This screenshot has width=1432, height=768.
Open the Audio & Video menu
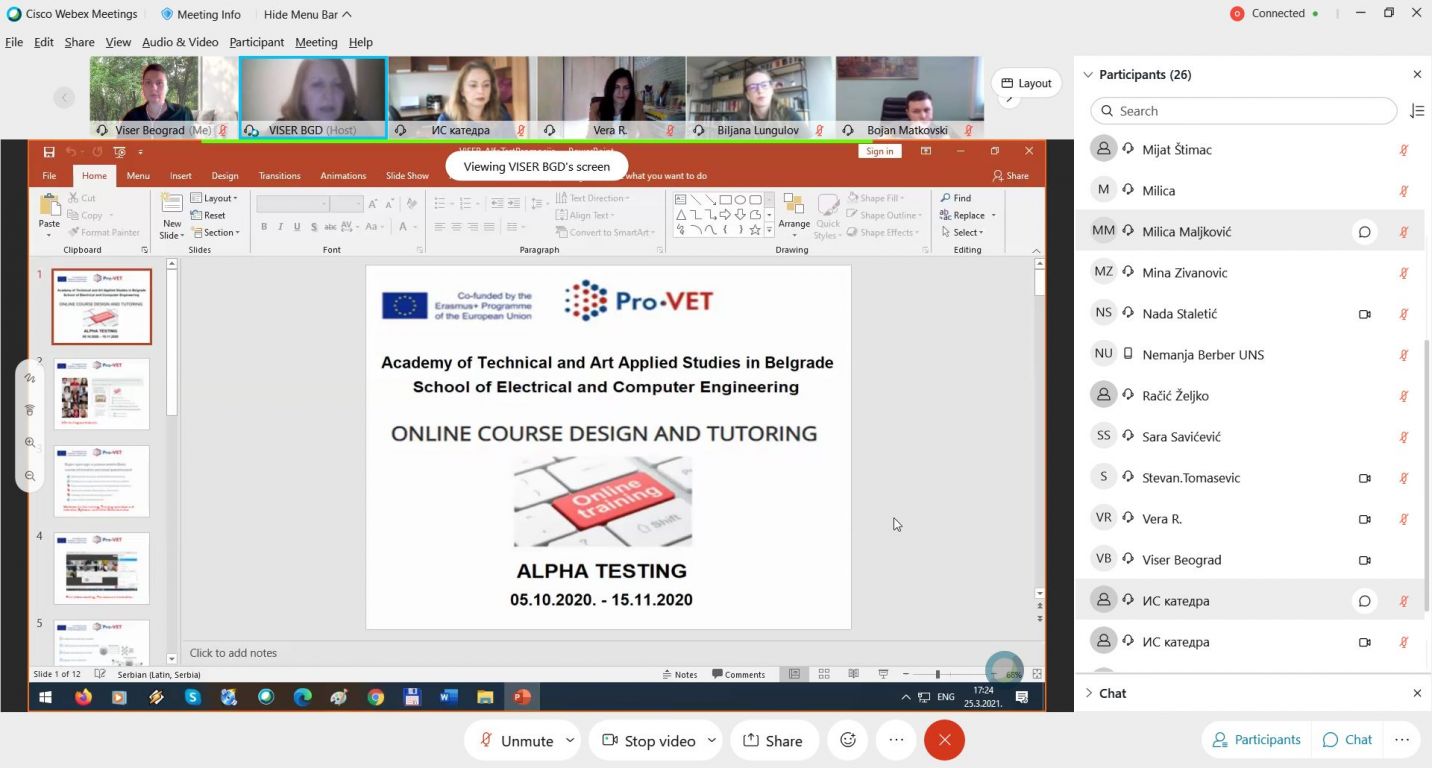(x=180, y=42)
